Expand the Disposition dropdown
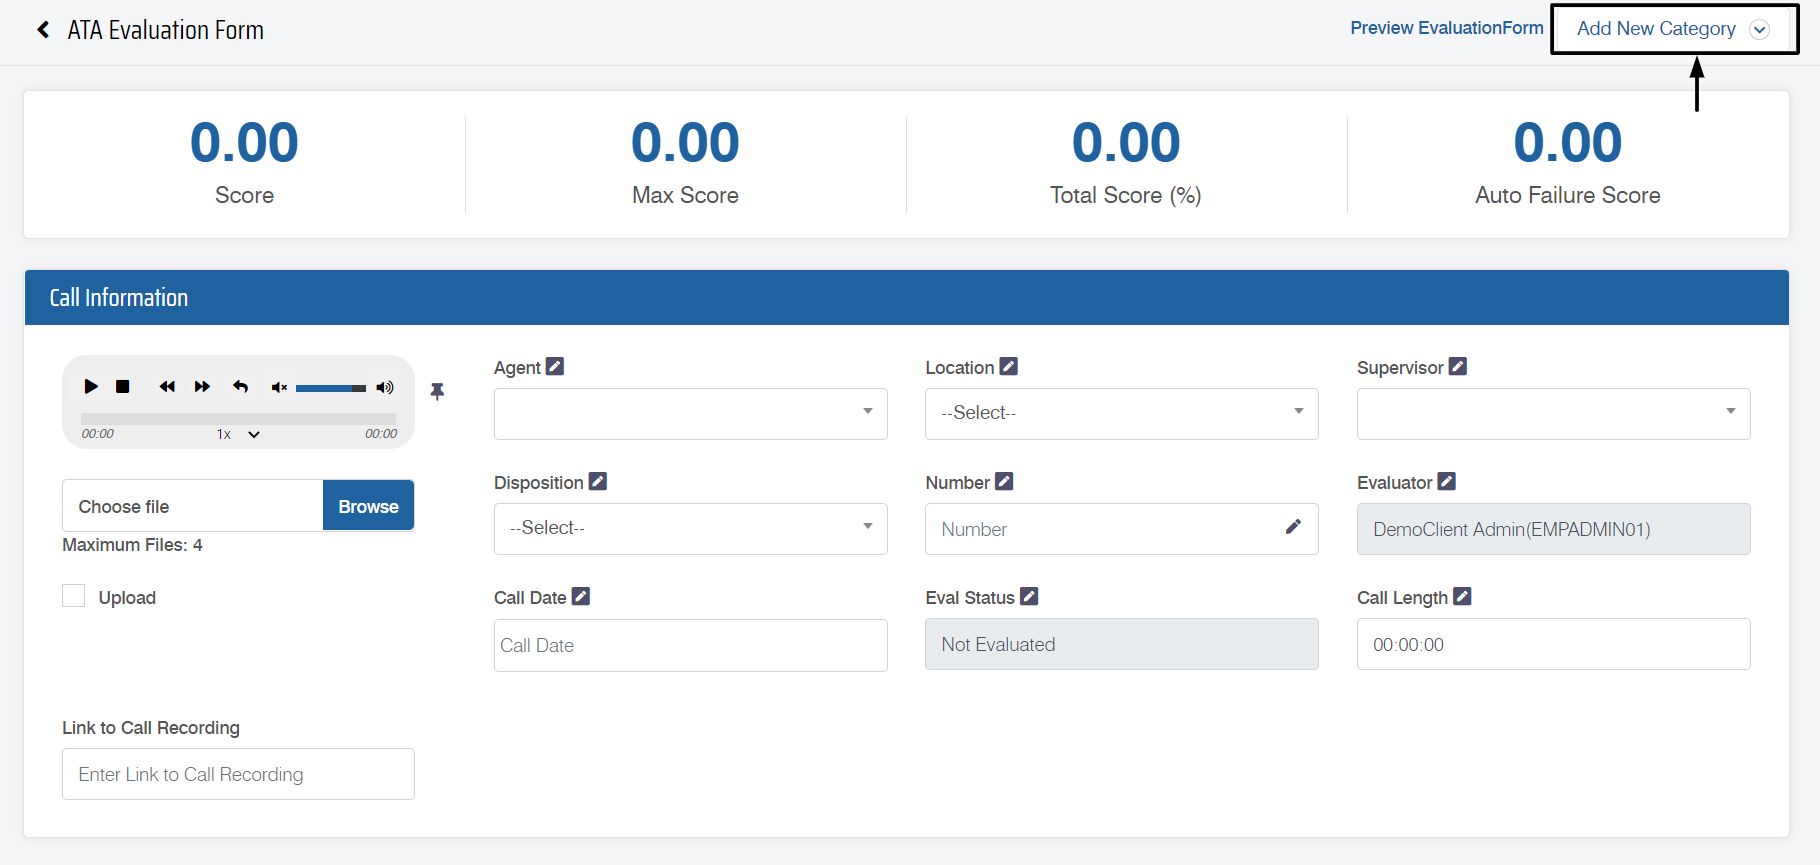This screenshot has width=1820, height=865. [x=690, y=528]
